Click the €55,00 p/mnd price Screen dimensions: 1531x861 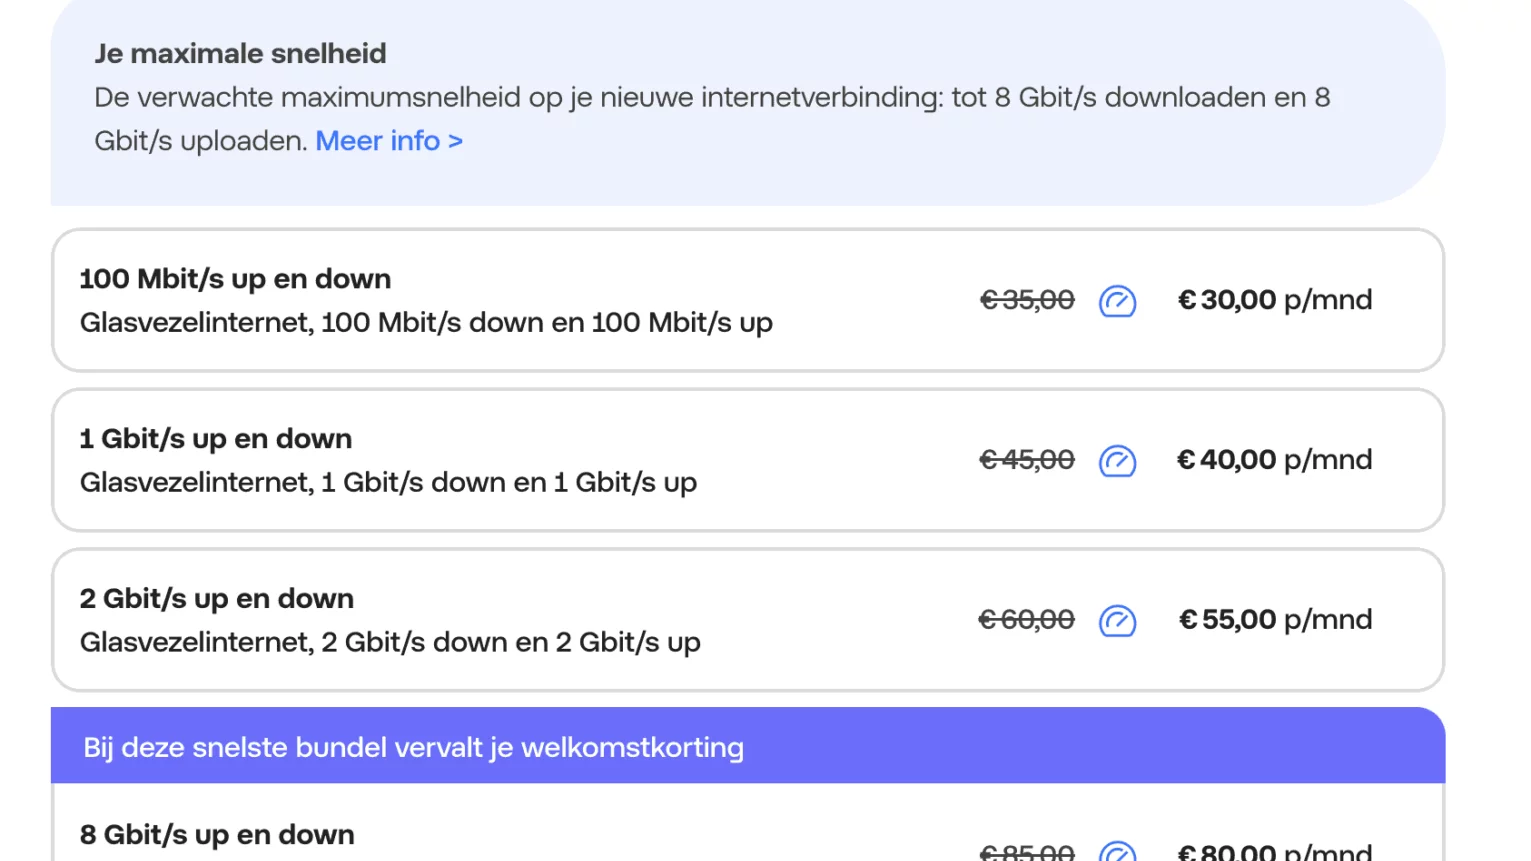(x=1275, y=620)
